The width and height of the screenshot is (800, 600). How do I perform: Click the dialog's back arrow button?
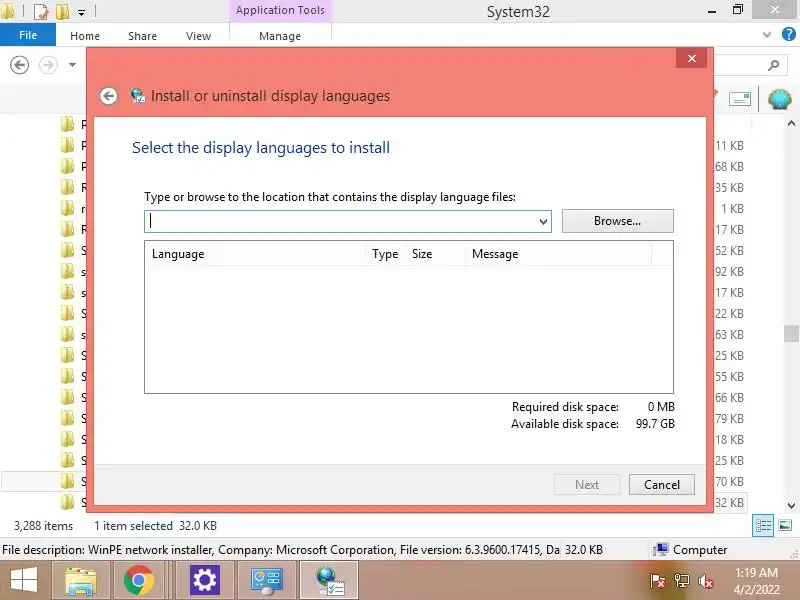pos(108,96)
